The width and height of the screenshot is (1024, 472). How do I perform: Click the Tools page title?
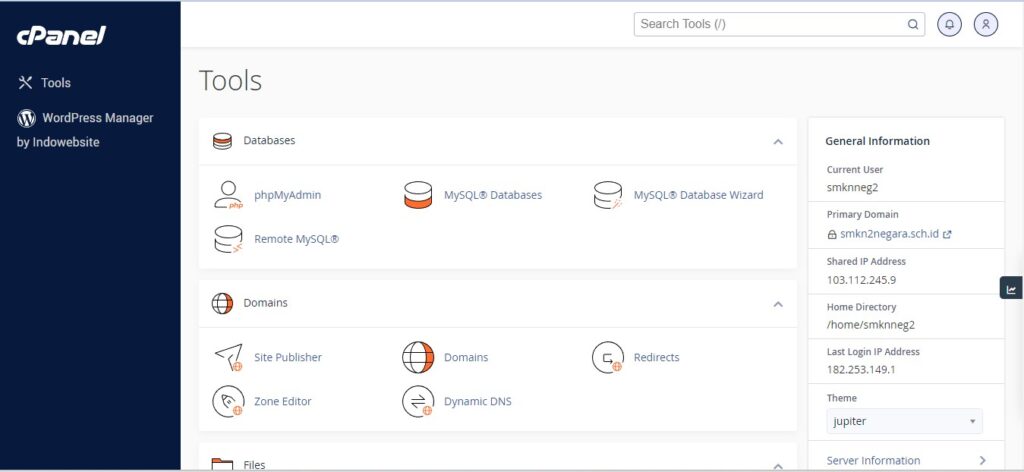(231, 81)
